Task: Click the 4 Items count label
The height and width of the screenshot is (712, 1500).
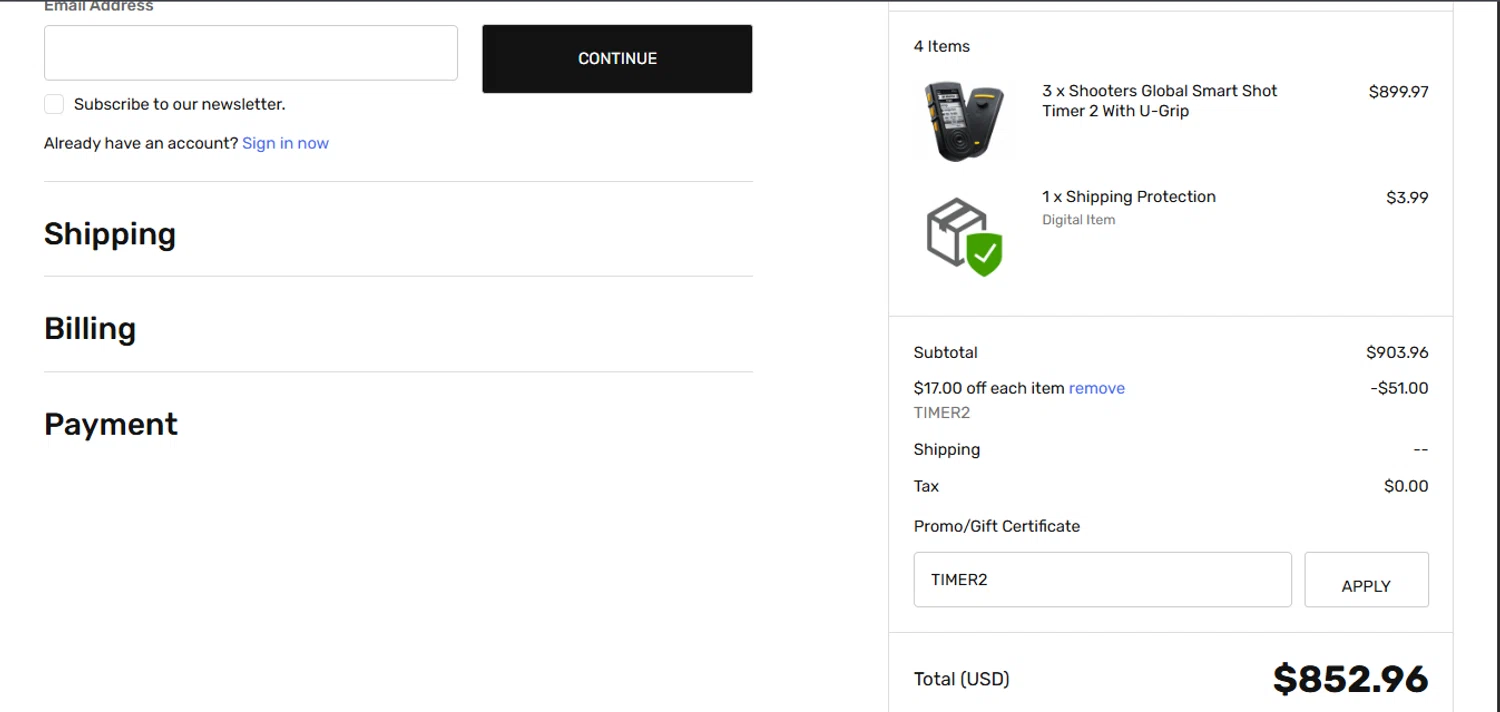Action: pos(941,46)
